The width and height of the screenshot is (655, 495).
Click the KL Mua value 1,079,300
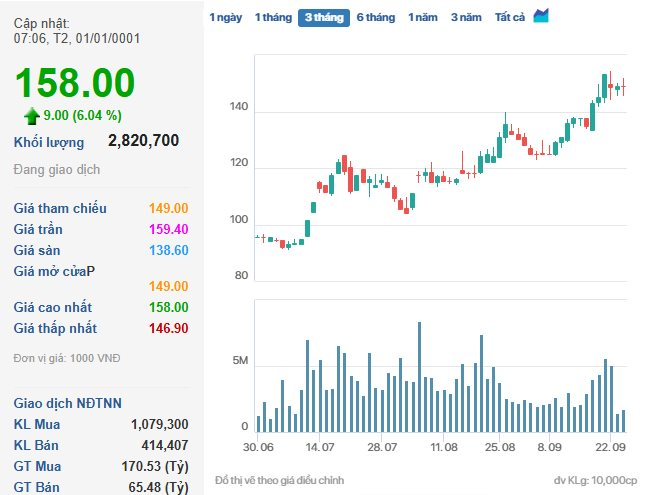coord(159,424)
